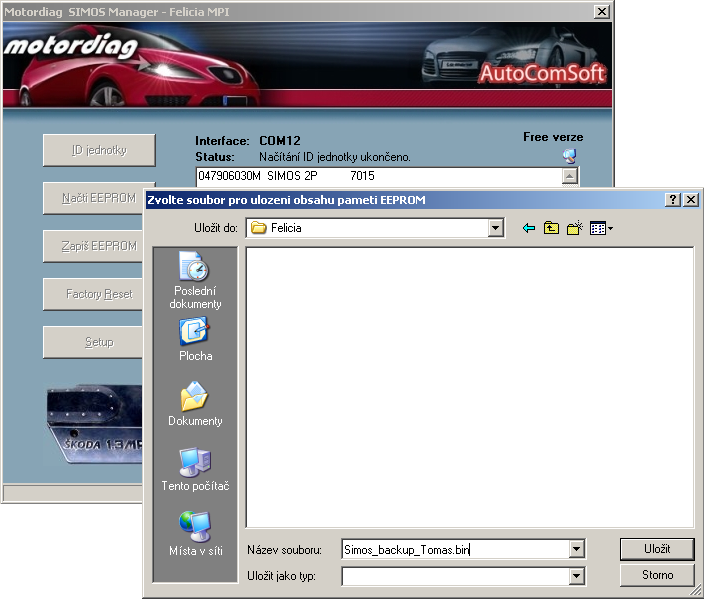Expand the Název souboru dropdown arrow
704x599 pixels.
tap(576, 549)
